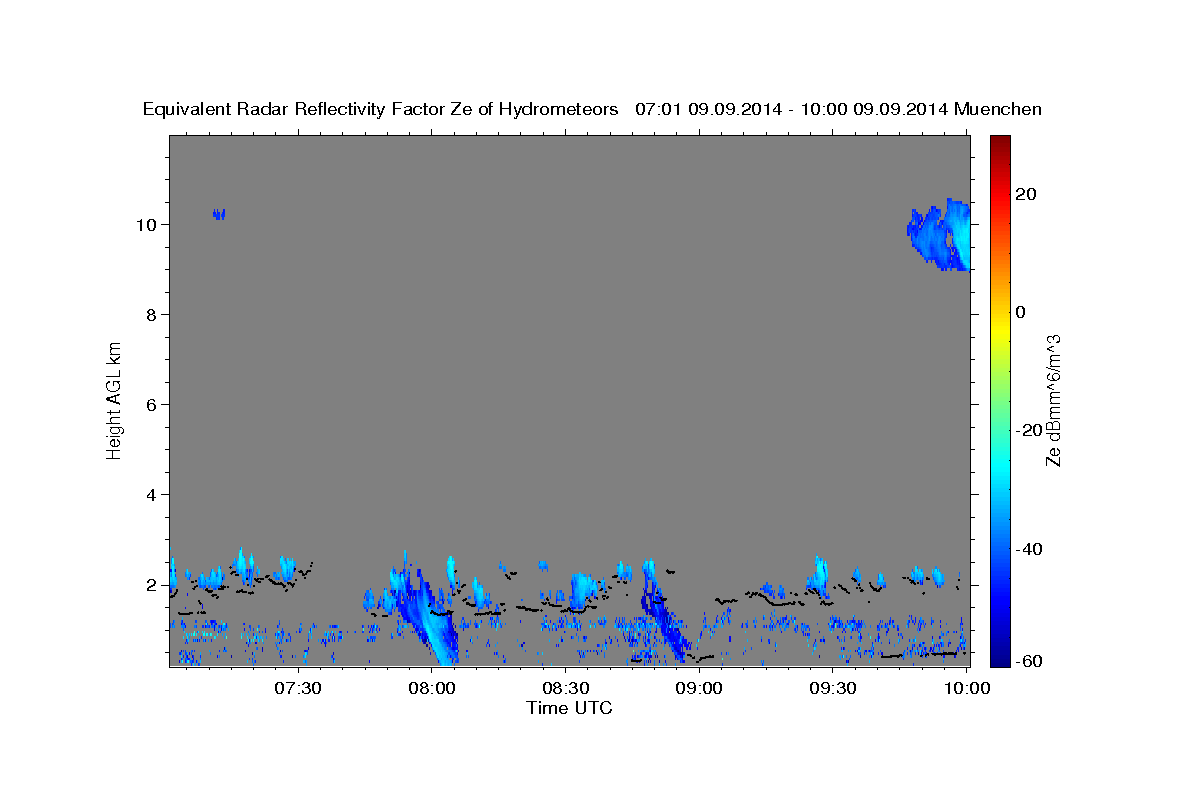Click the height tick label '10'
The width and height of the screenshot is (1200, 800).
[147, 225]
